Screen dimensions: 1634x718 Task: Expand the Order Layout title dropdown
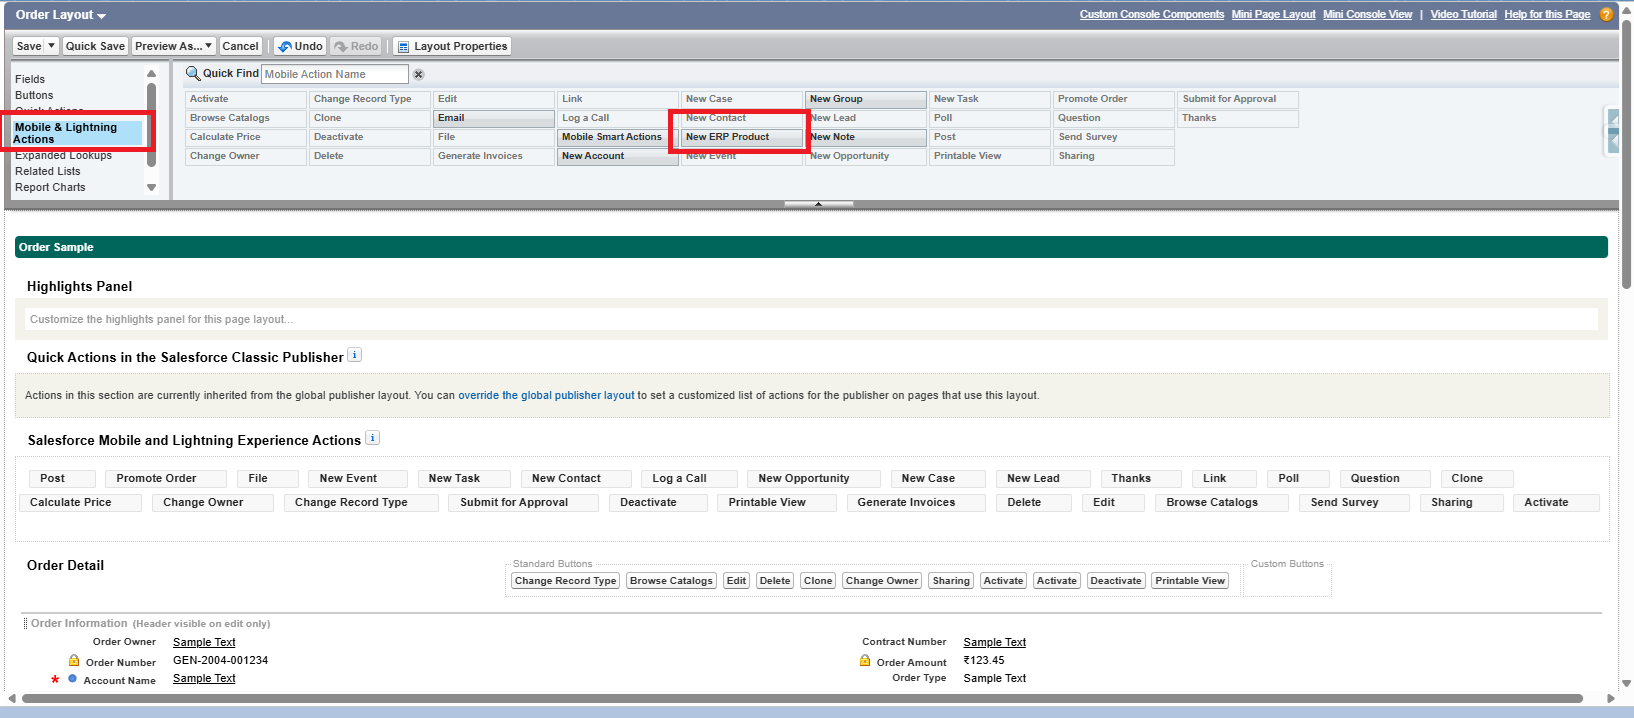point(101,16)
